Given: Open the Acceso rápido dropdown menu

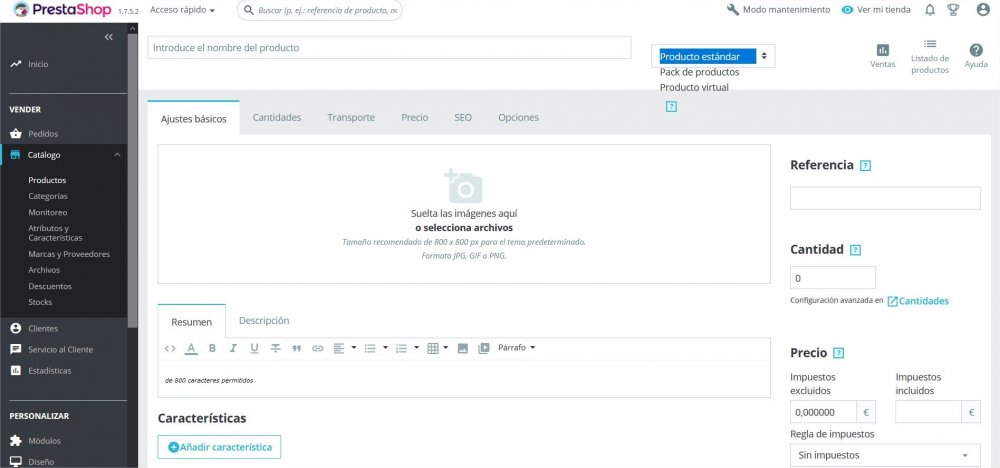Looking at the screenshot, I should point(182,10).
